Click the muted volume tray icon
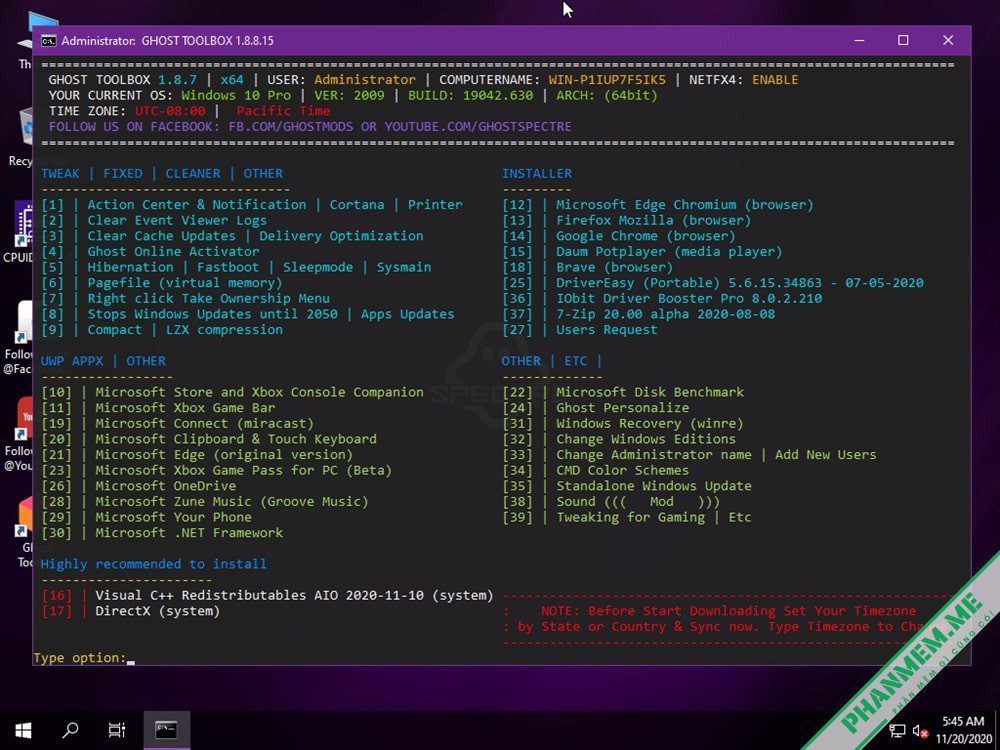 920,731
